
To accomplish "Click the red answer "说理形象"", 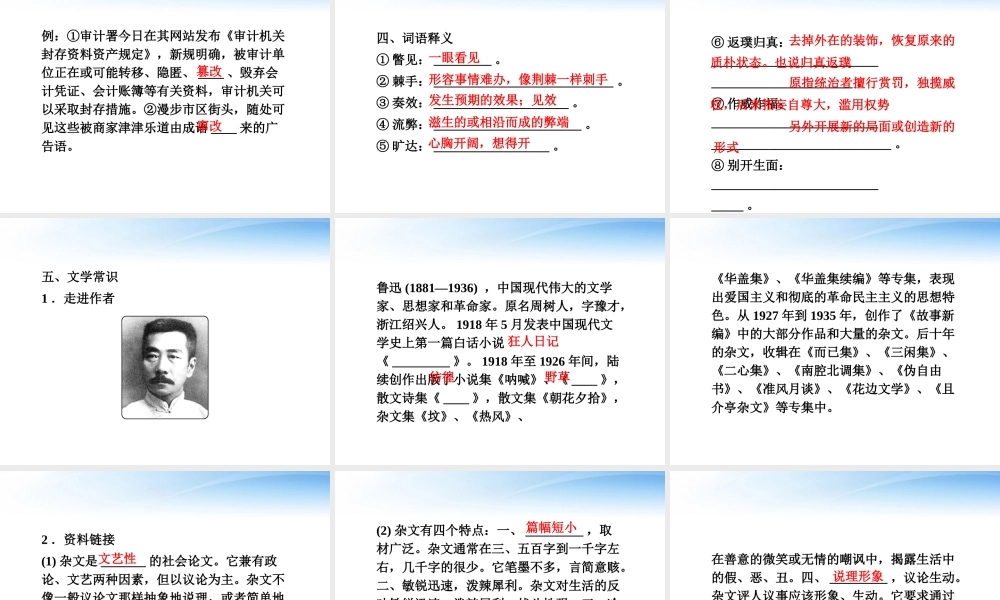I will (858, 576).
